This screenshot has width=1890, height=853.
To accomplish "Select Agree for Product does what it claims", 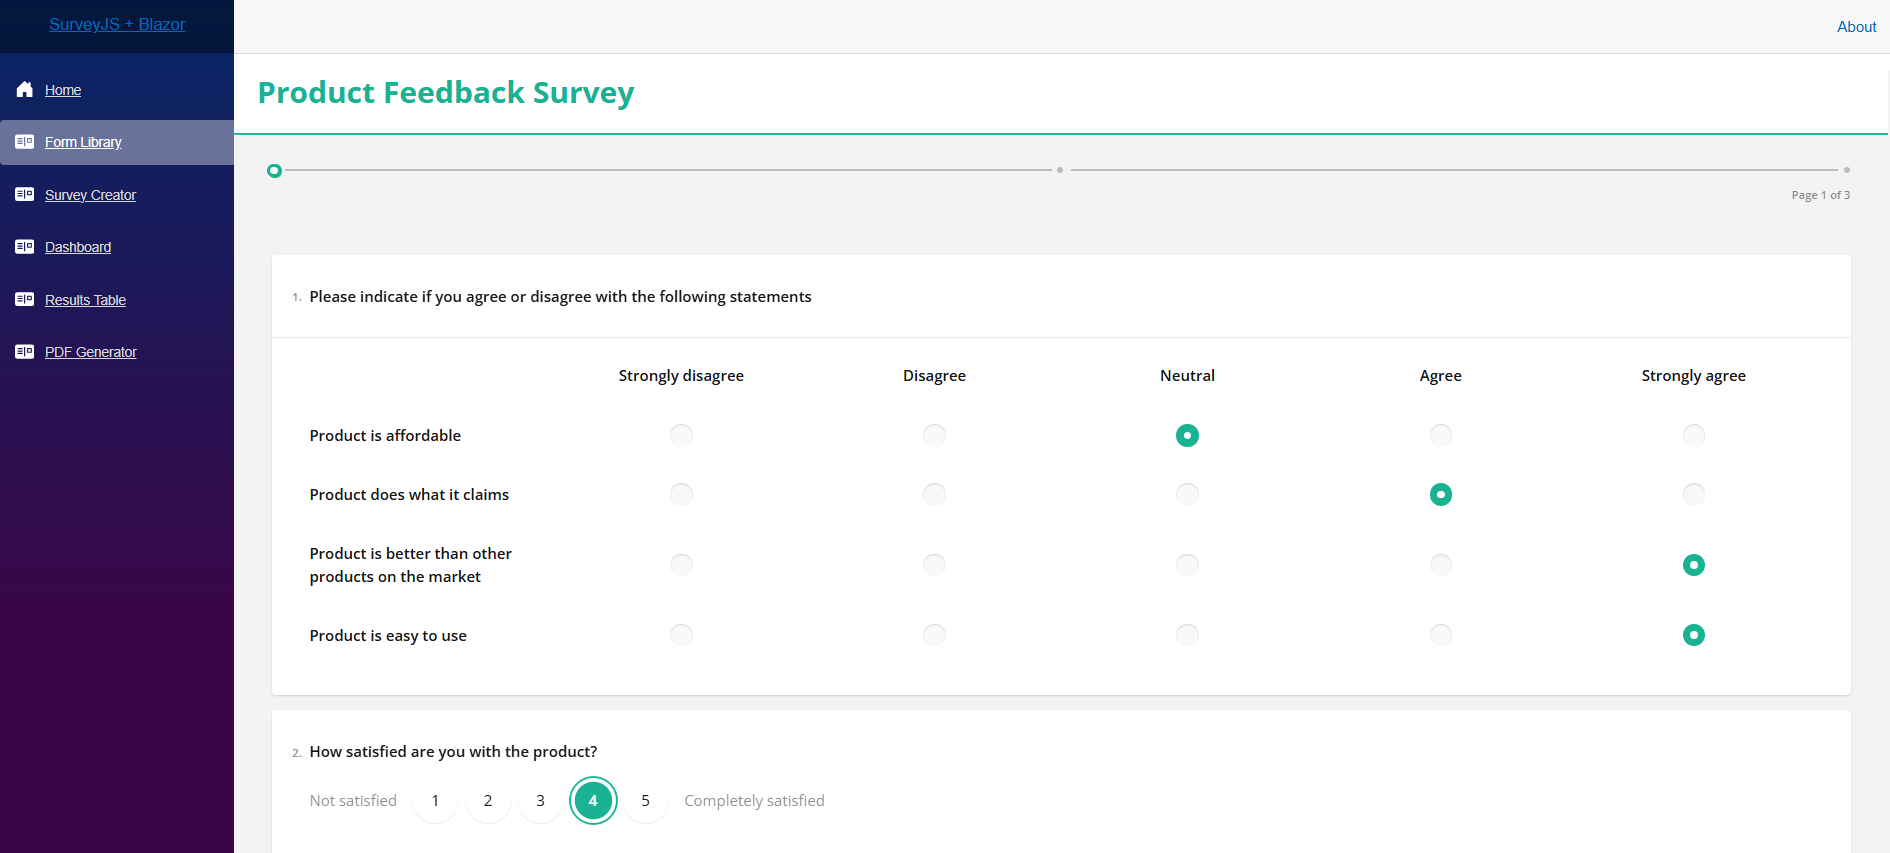I will pyautogui.click(x=1440, y=494).
